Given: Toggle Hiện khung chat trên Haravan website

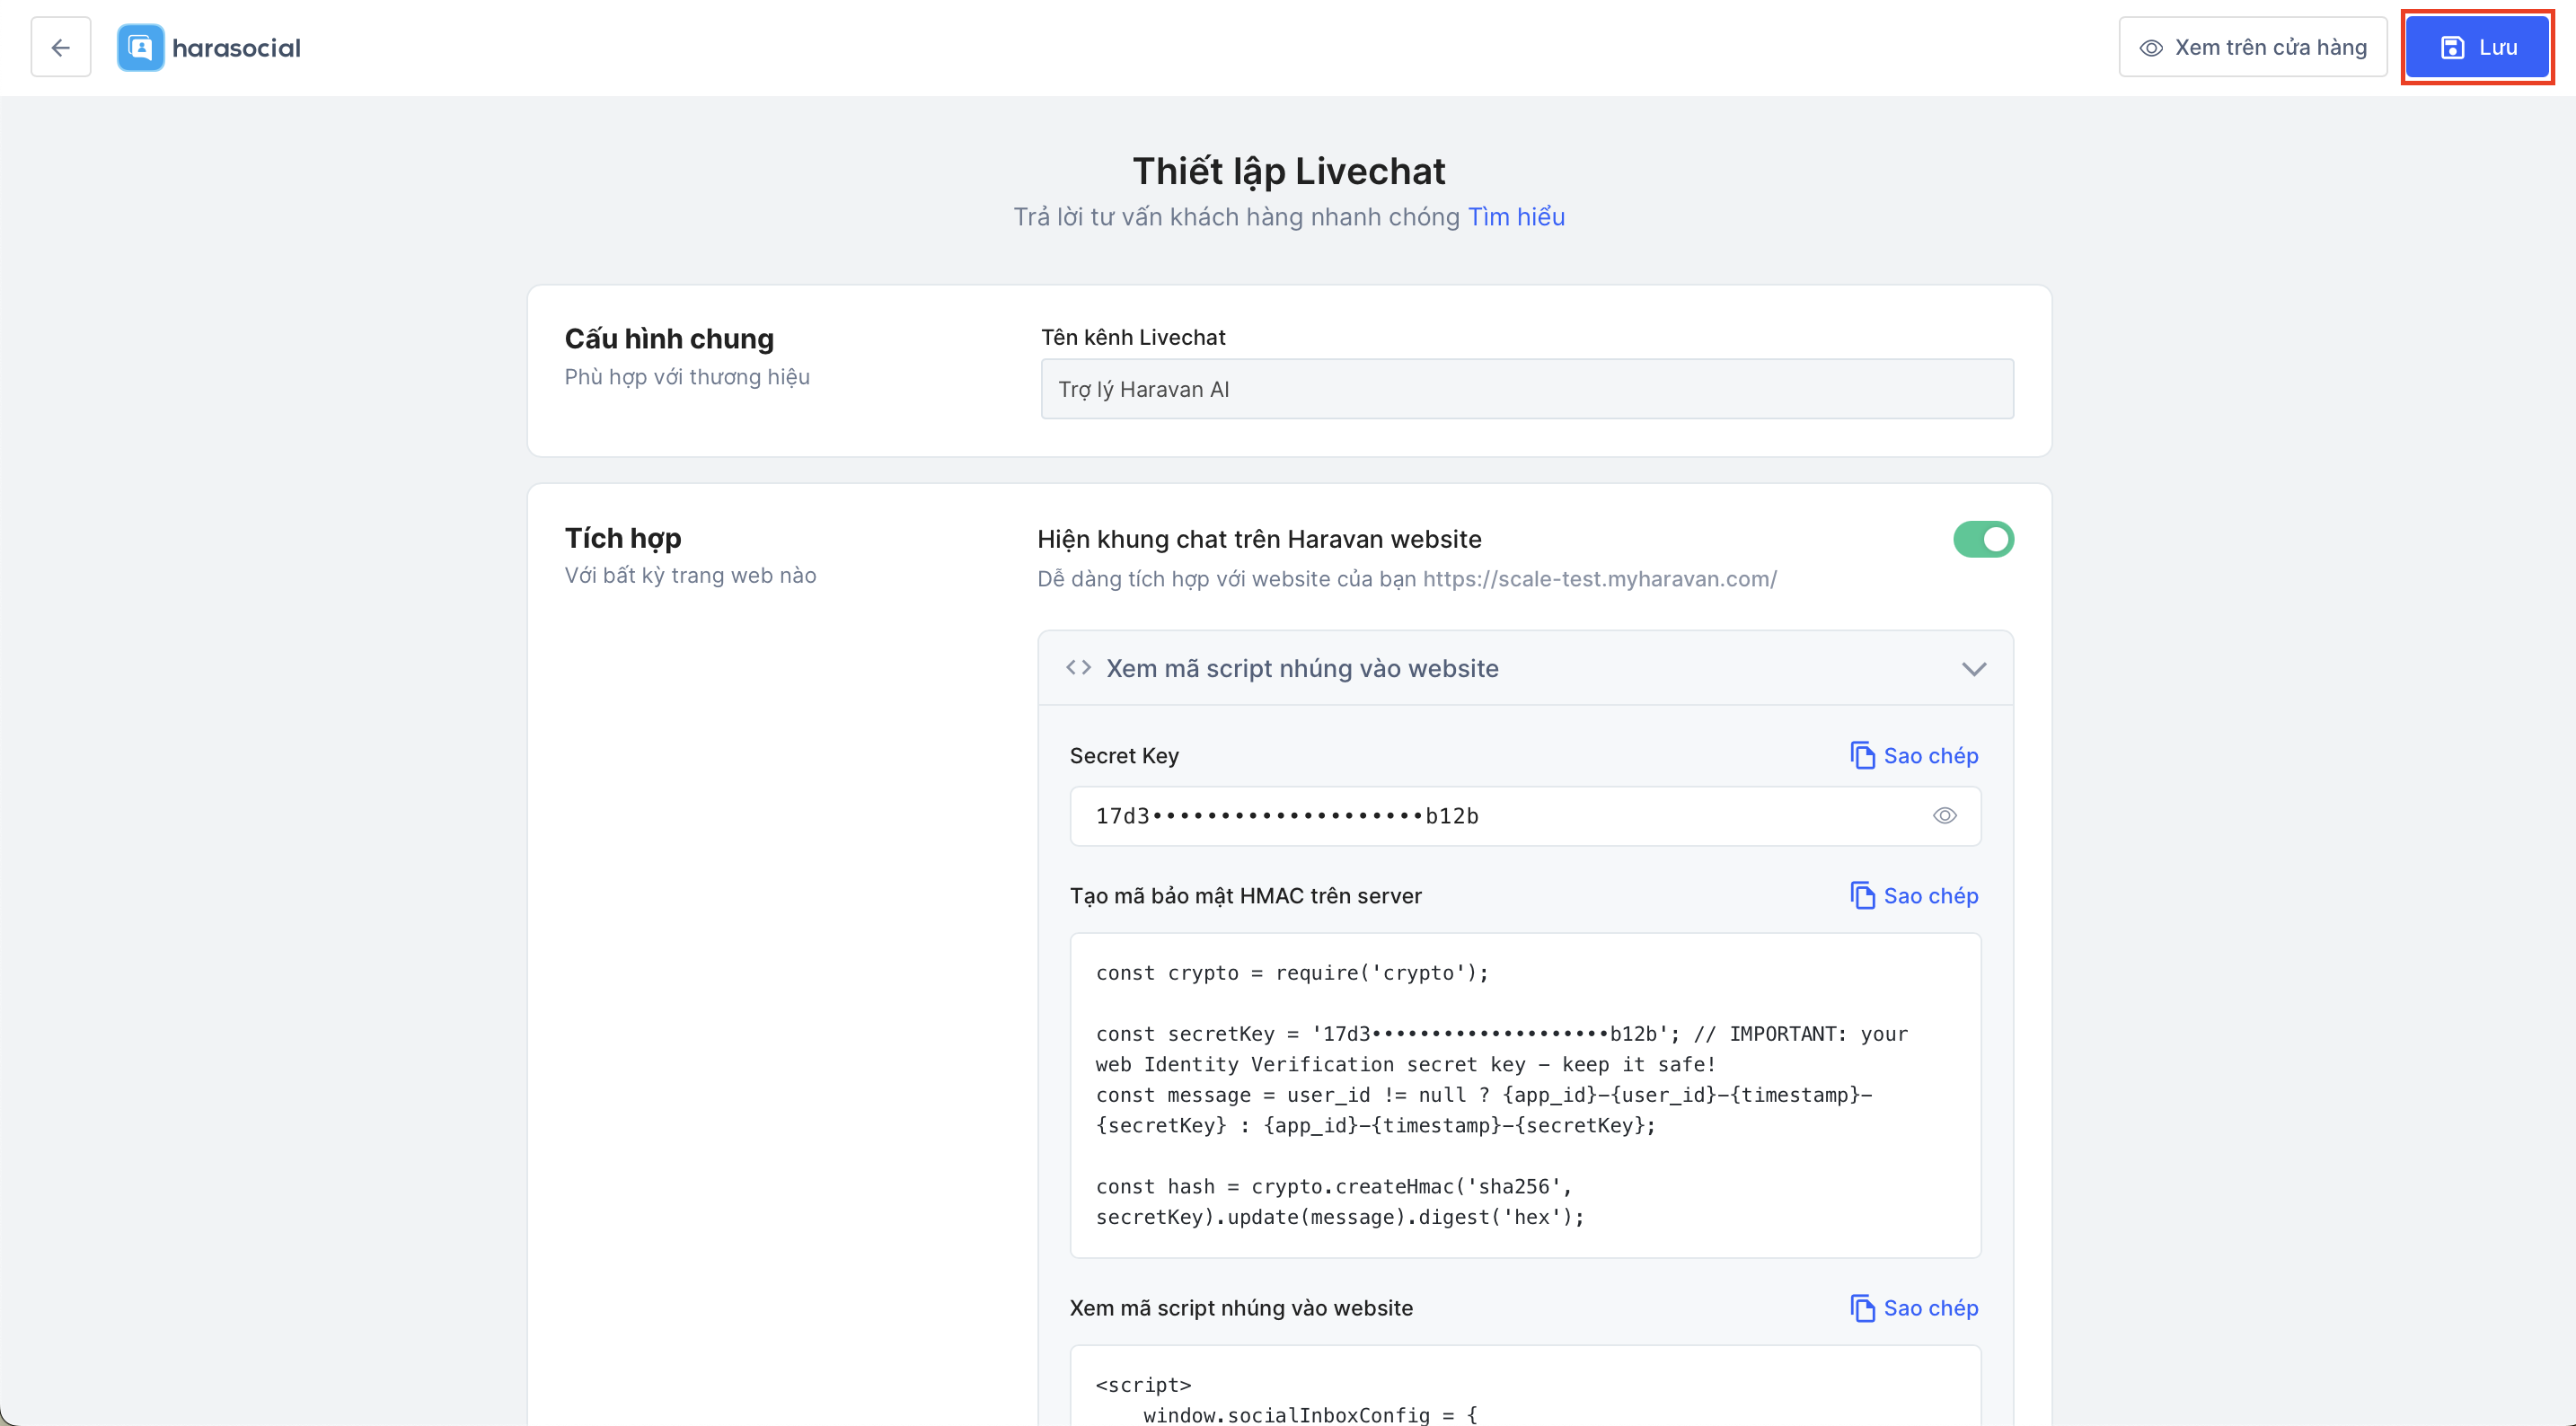Looking at the screenshot, I should pyautogui.click(x=1983, y=539).
